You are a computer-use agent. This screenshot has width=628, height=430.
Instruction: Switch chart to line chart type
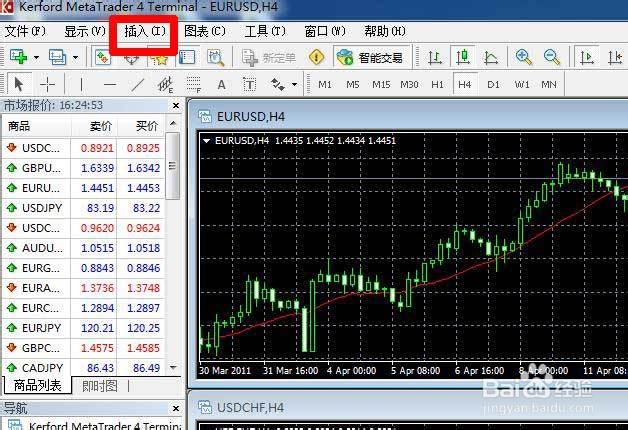pos(491,57)
